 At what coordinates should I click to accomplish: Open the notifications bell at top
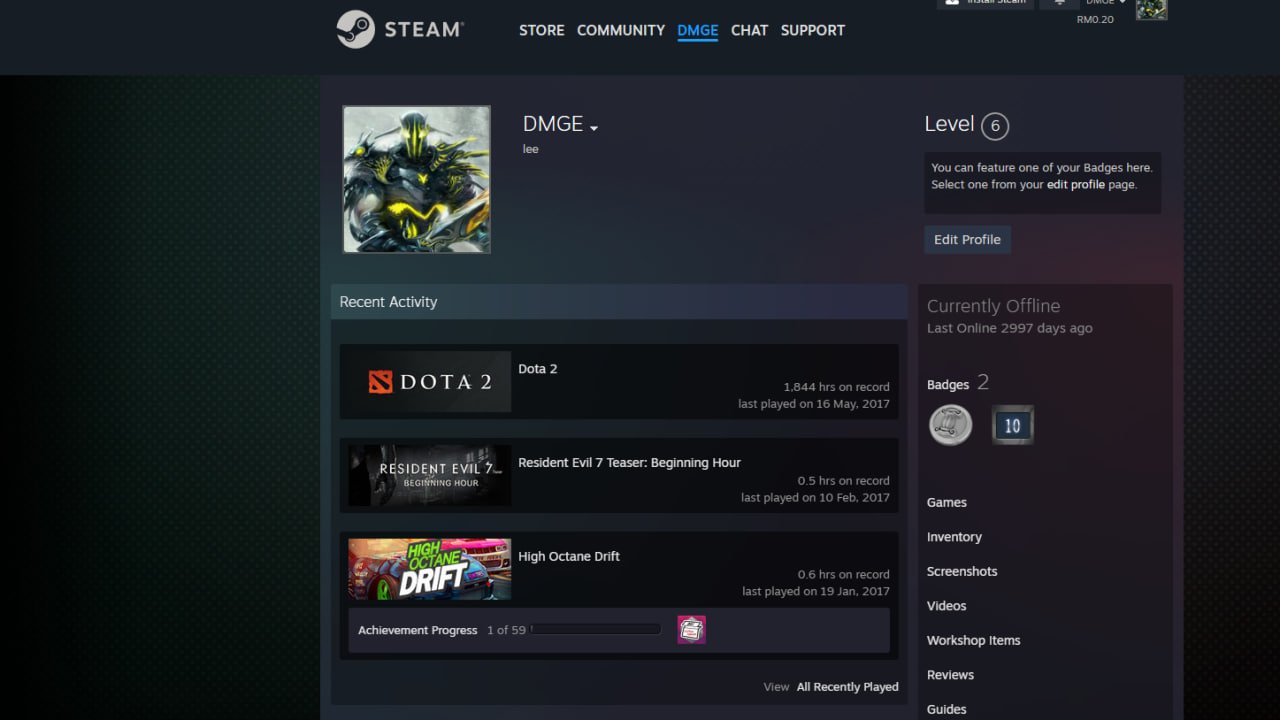(1059, 3)
